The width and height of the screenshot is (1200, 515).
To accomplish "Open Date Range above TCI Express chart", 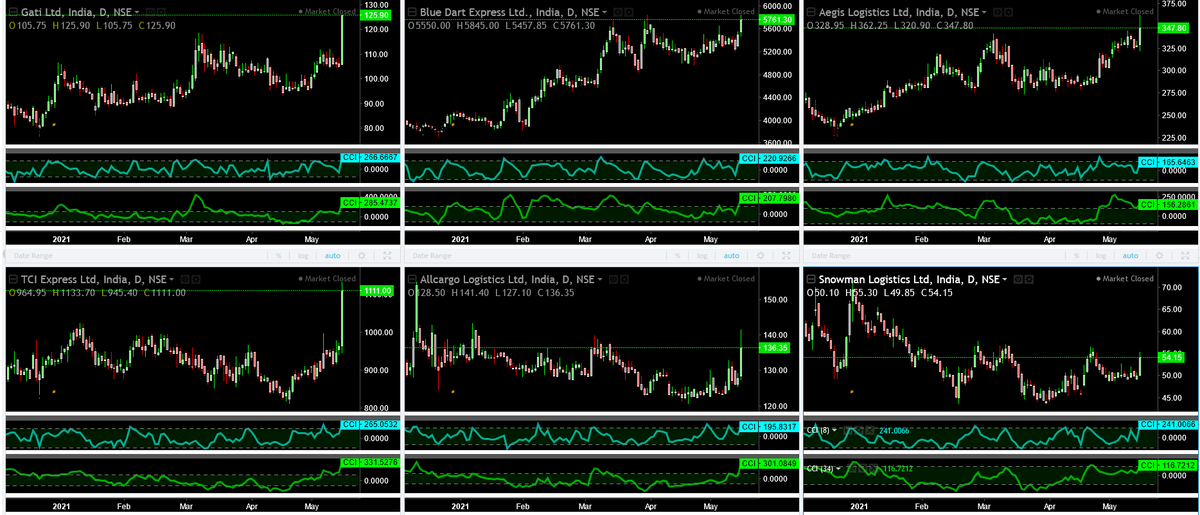I will (32, 256).
